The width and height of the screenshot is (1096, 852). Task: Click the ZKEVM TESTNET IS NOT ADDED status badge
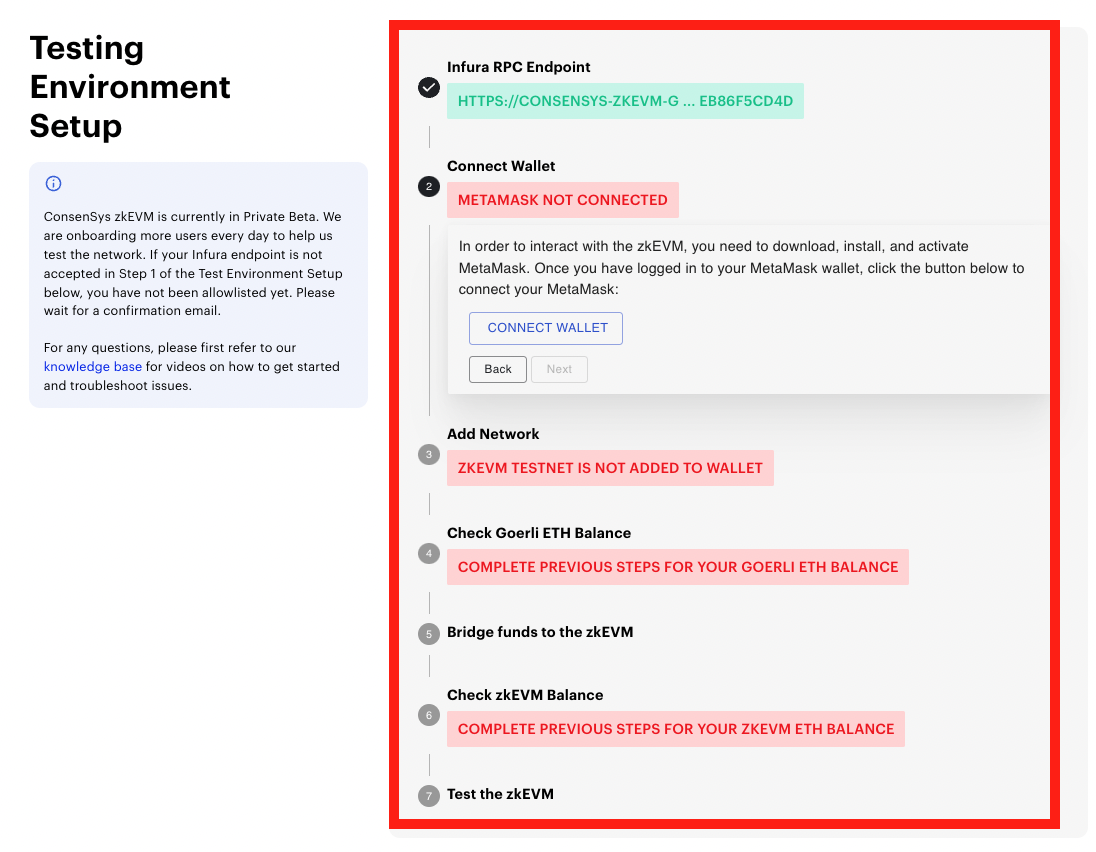pyautogui.click(x=610, y=468)
